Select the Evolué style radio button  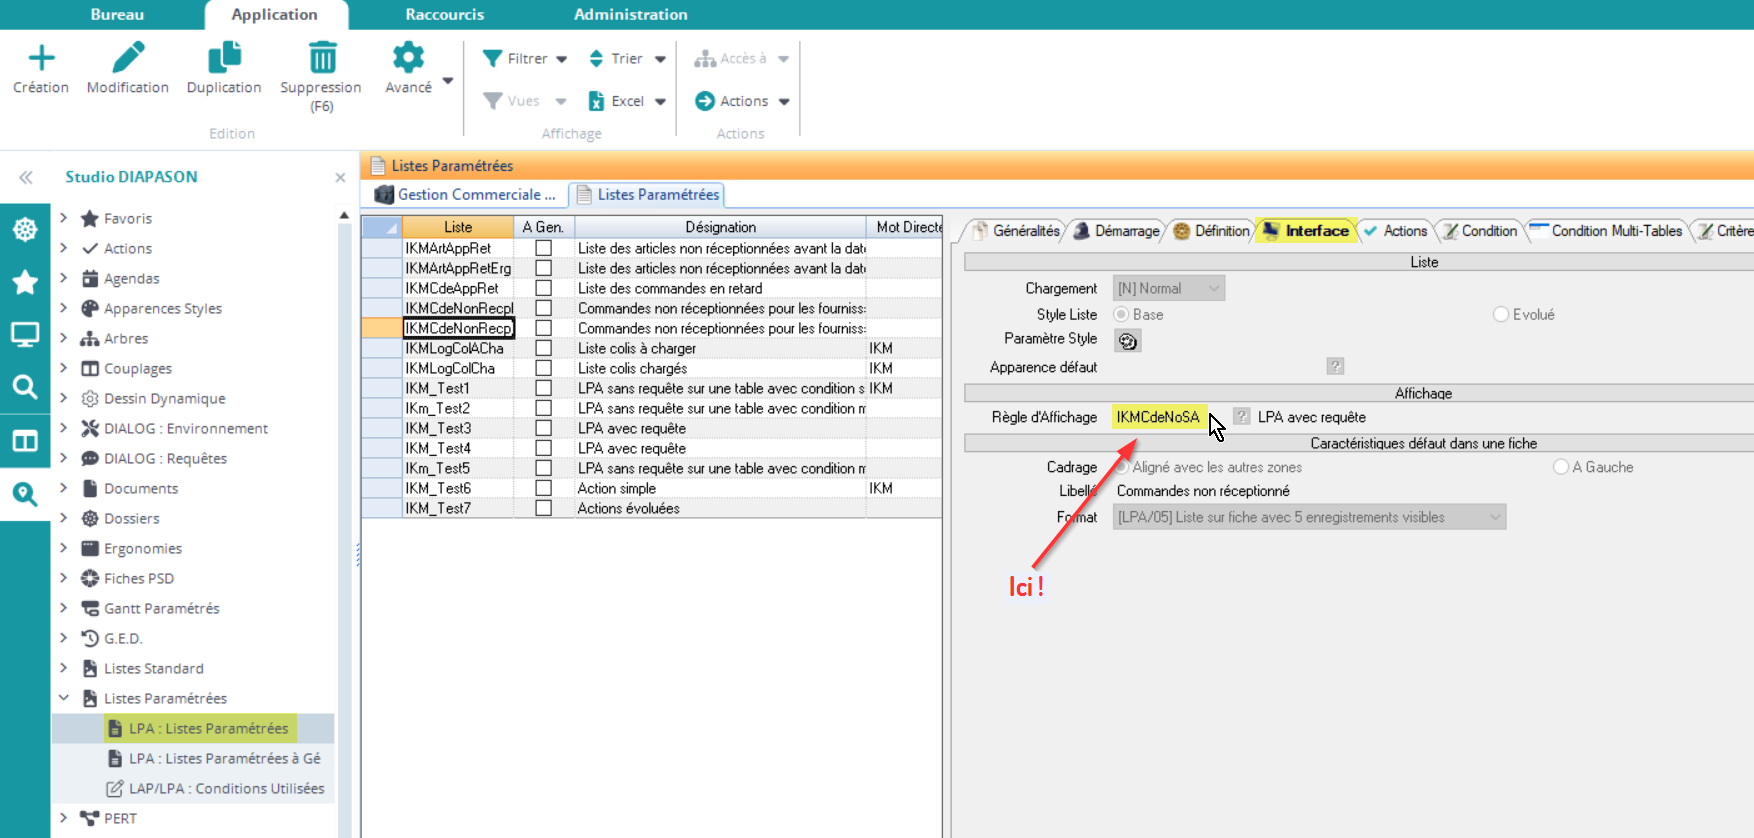click(x=1500, y=314)
